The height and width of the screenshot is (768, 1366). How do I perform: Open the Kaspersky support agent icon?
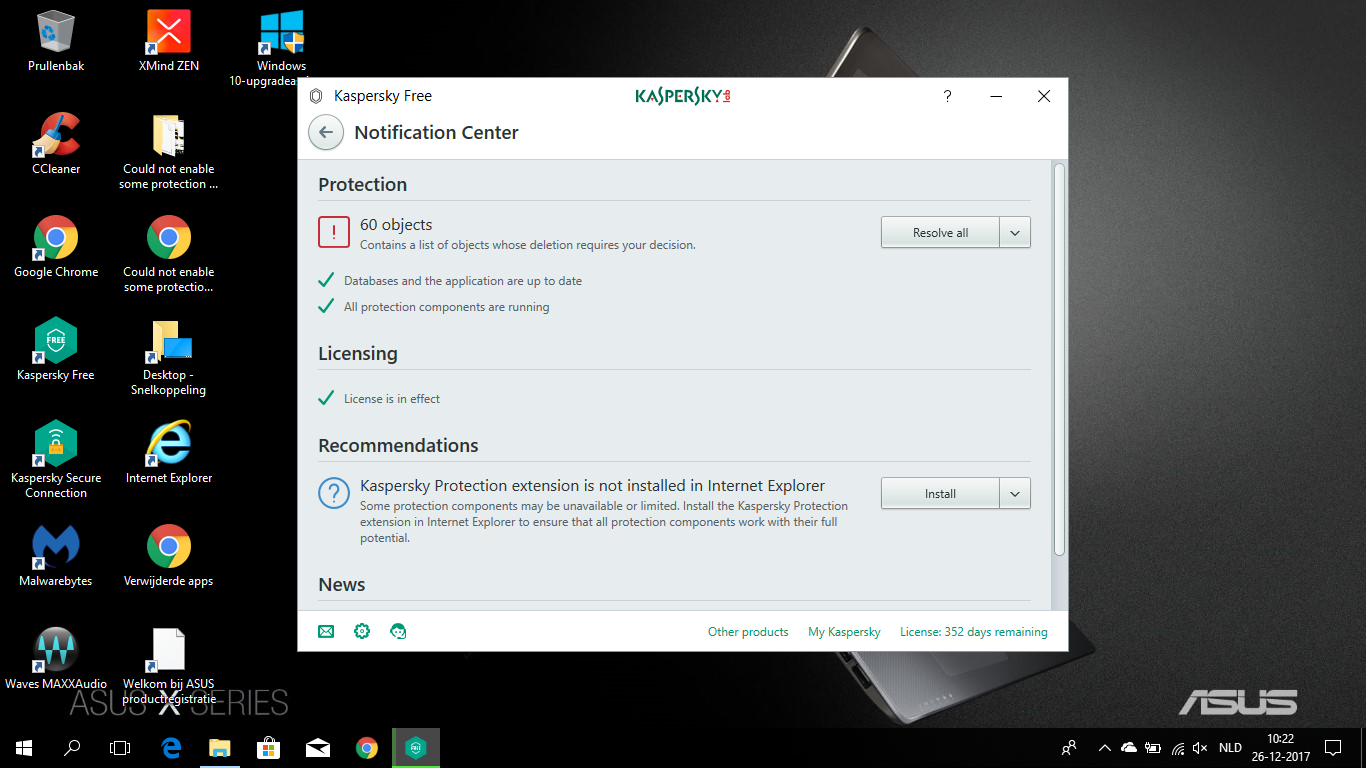[x=398, y=631]
